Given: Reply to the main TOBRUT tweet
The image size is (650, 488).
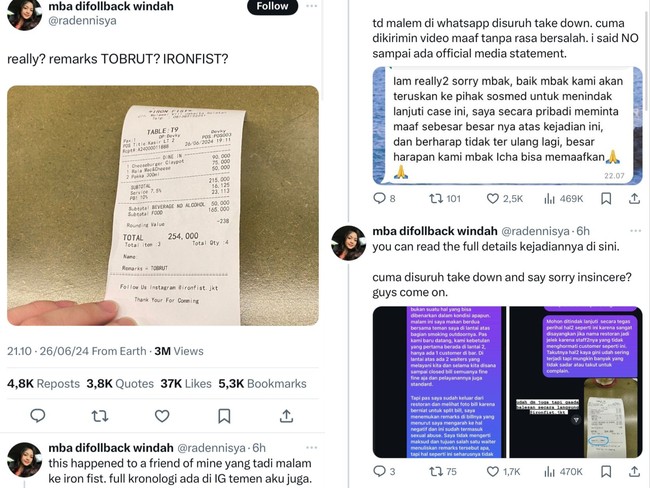Looking at the screenshot, I should coord(38,415).
